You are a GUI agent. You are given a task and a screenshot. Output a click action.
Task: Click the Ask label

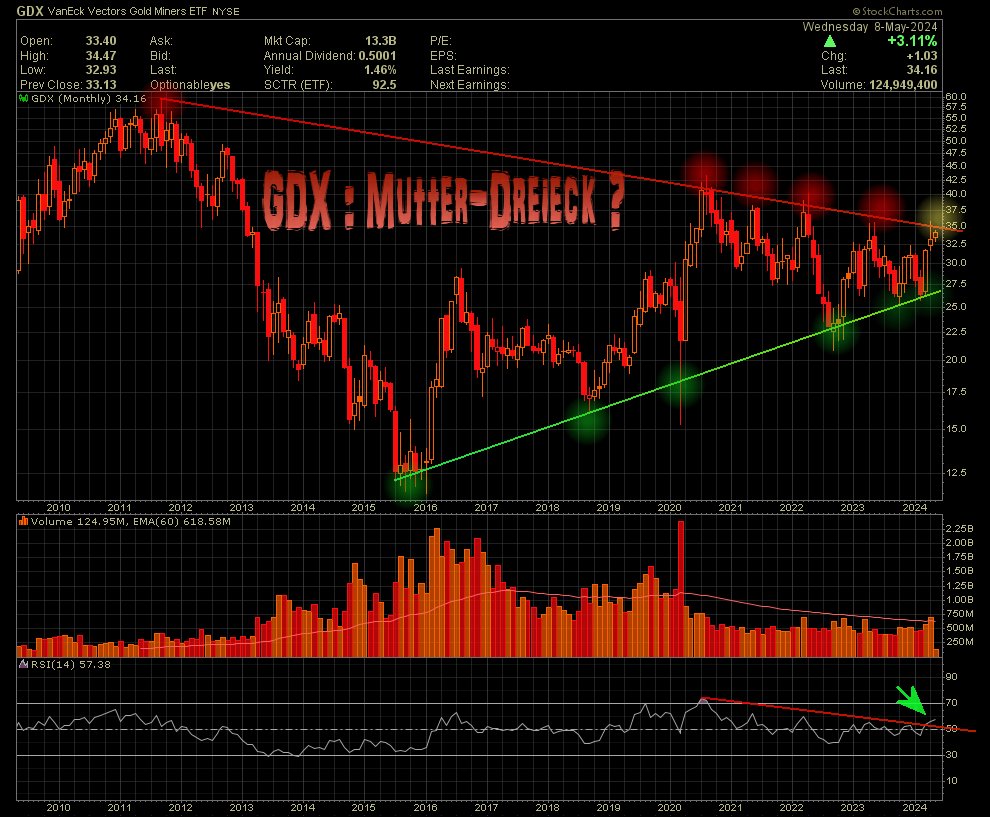coord(161,41)
